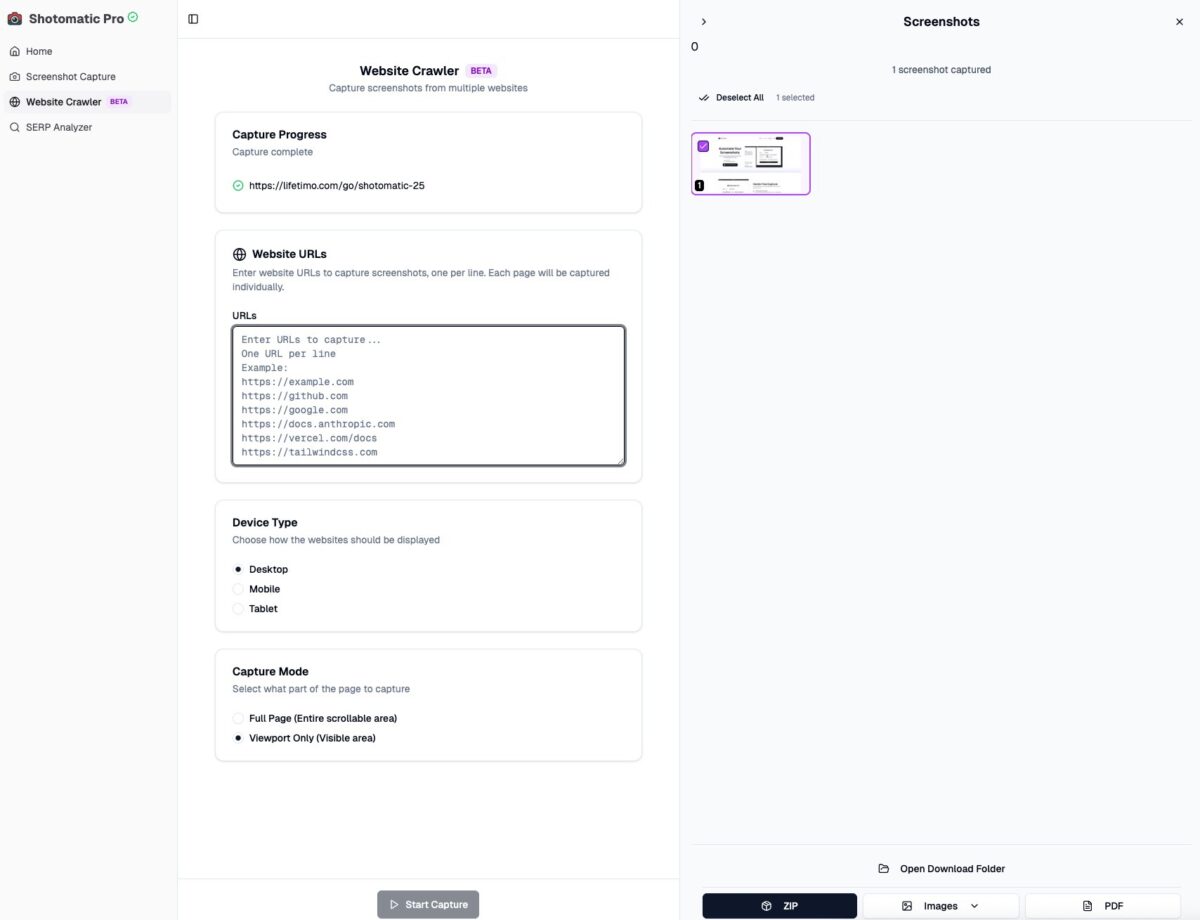This screenshot has width=1200, height=920.
Task: Click the Shotomatic Pro camera logo
Action: tap(14, 18)
